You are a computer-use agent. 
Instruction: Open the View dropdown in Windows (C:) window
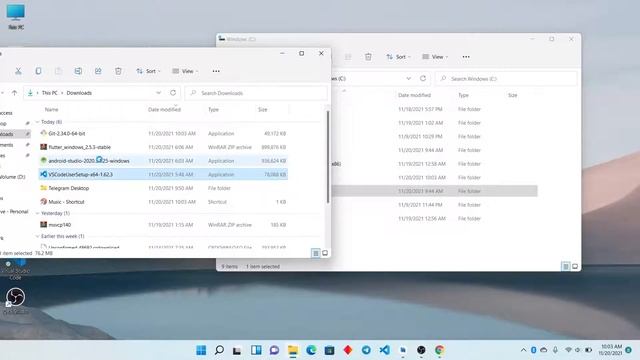coord(435,57)
